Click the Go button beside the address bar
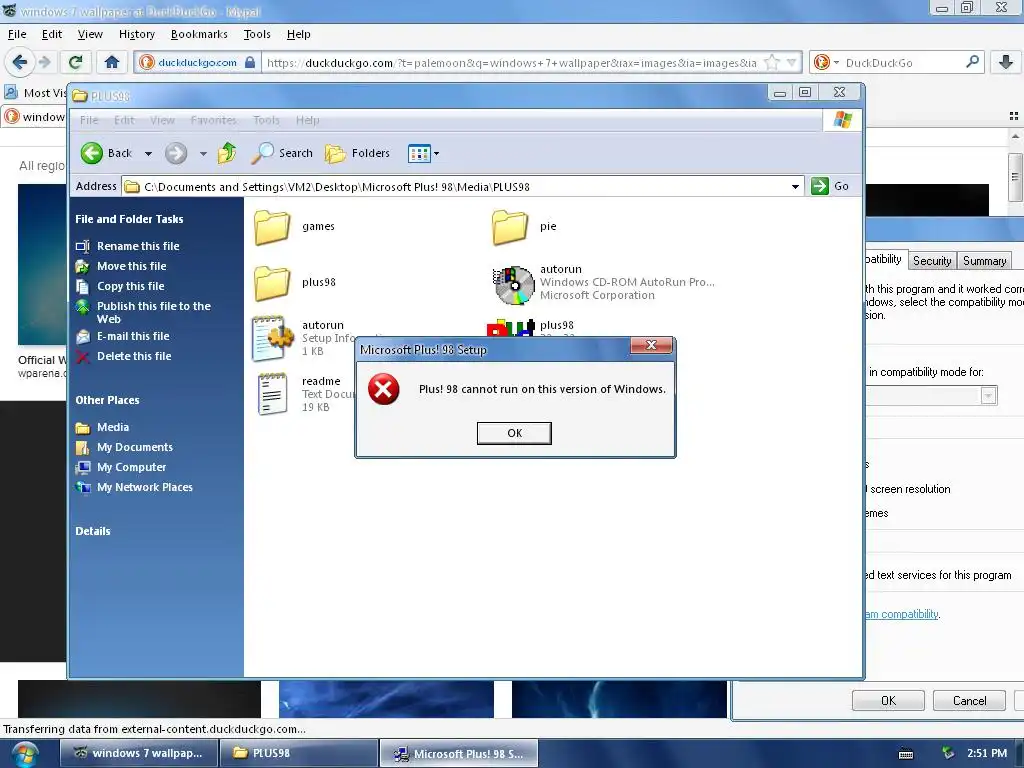The image size is (1024, 768). [x=830, y=186]
